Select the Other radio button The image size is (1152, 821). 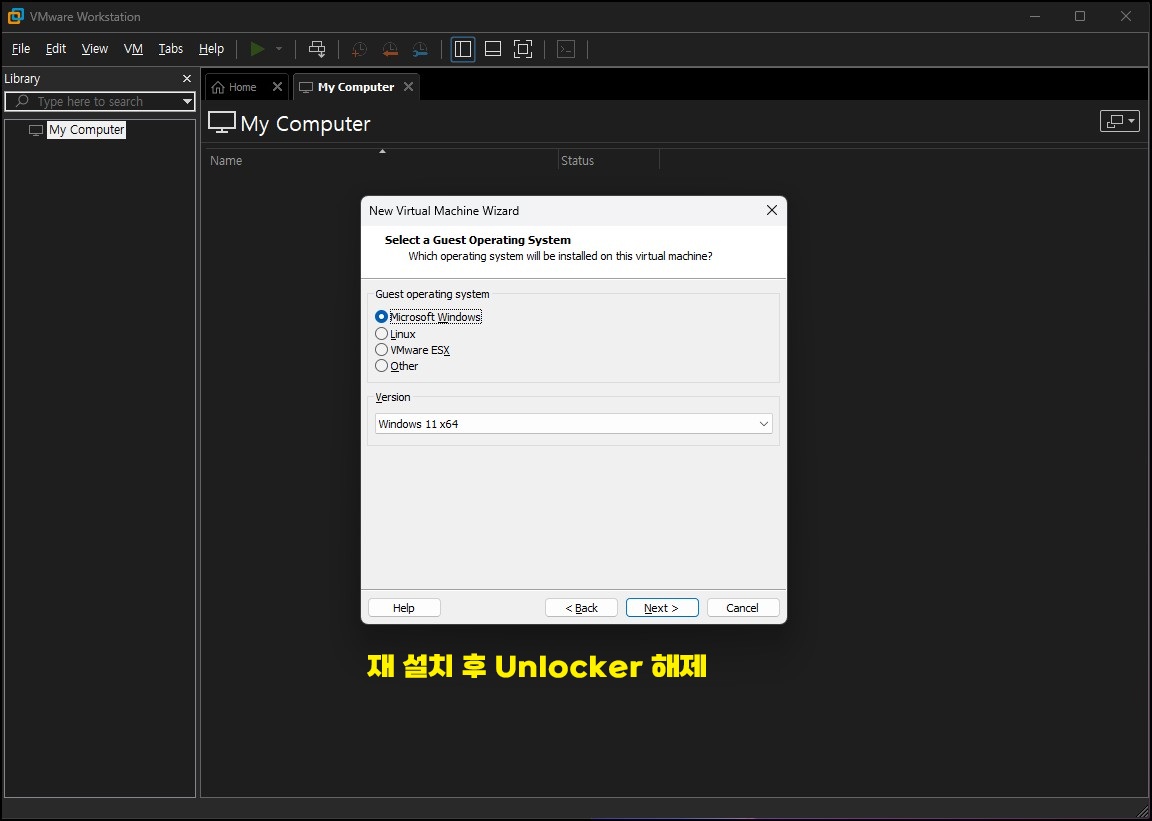coord(381,366)
